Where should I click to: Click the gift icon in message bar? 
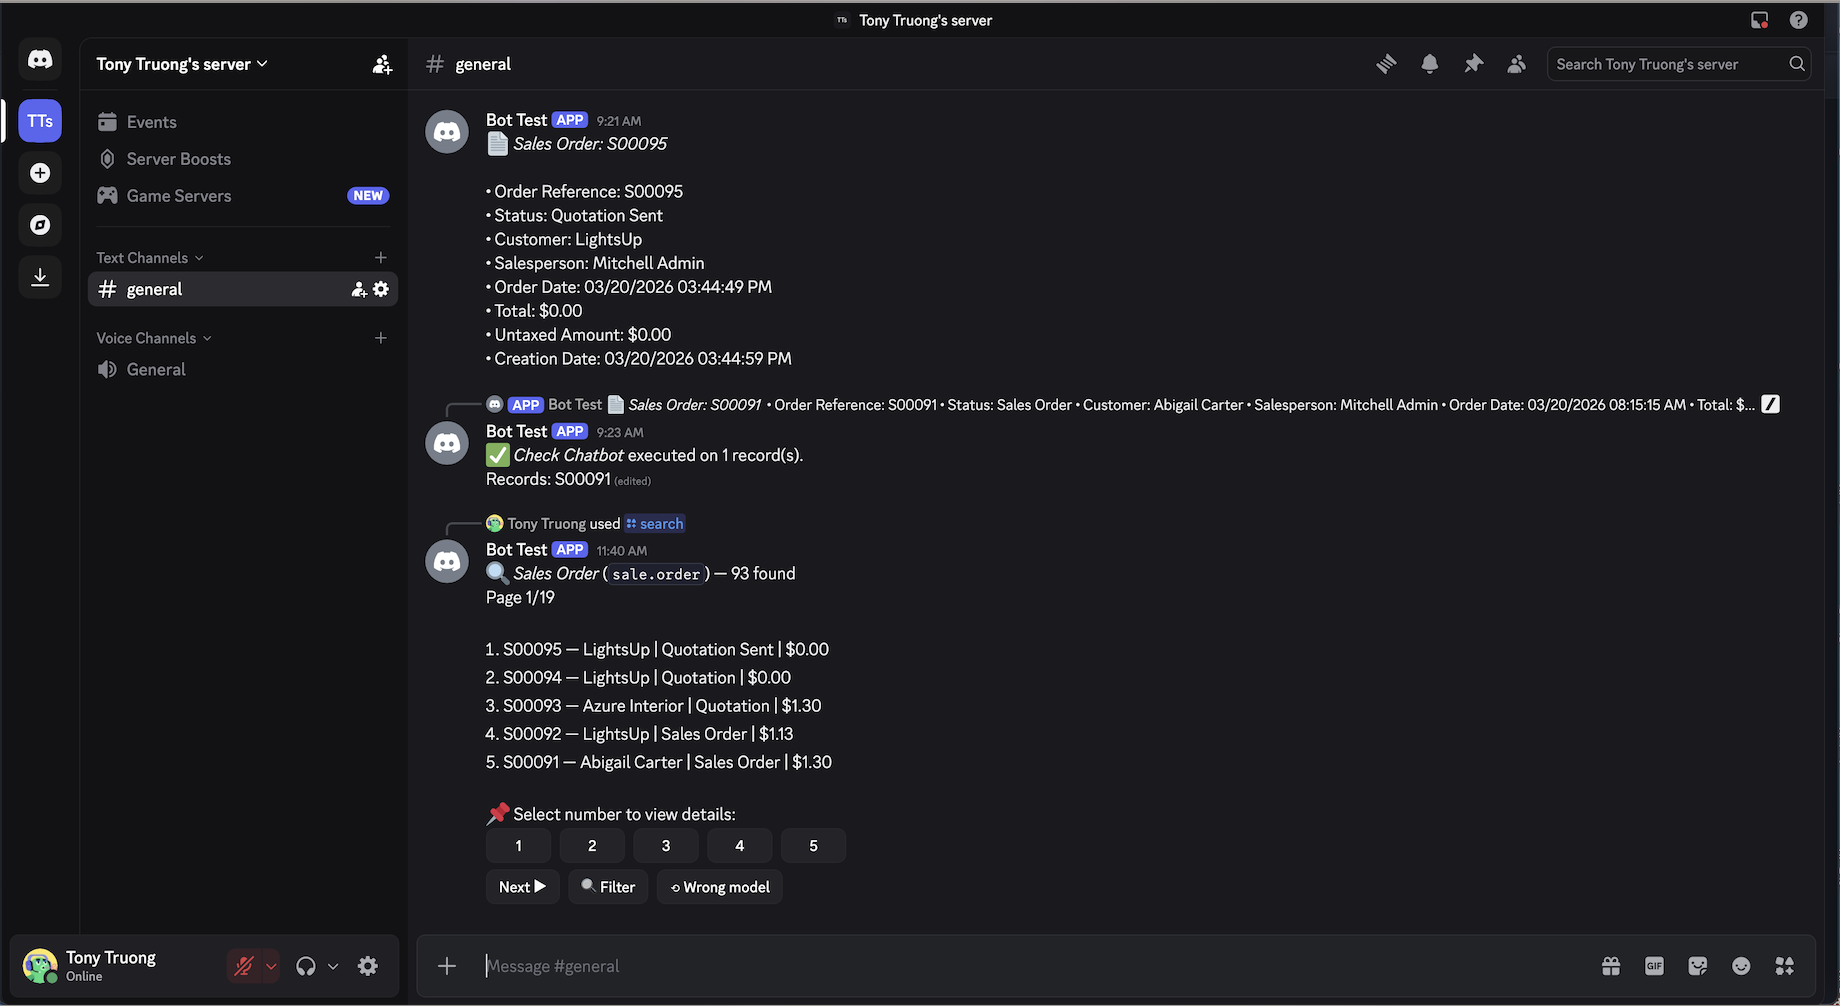pos(1610,966)
